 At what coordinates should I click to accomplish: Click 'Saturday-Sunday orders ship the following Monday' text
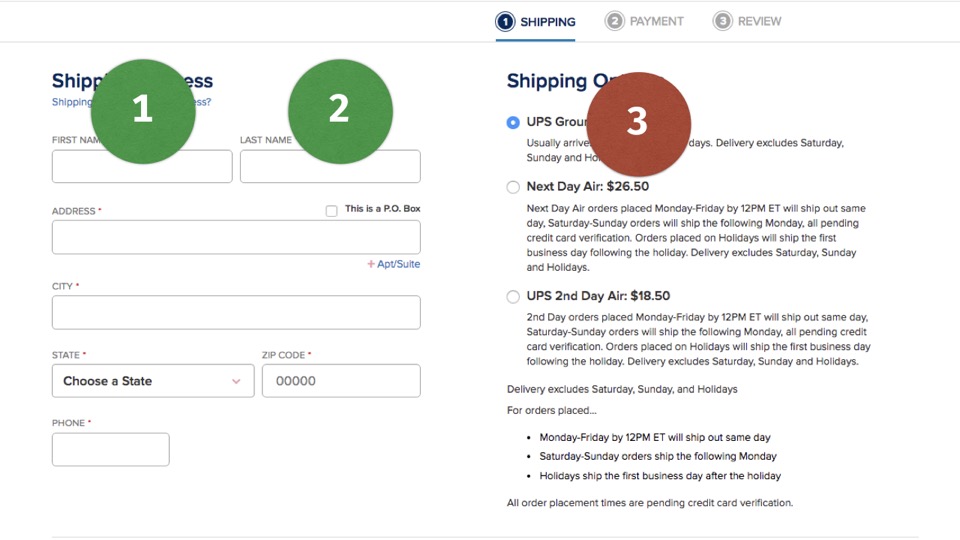point(658,457)
